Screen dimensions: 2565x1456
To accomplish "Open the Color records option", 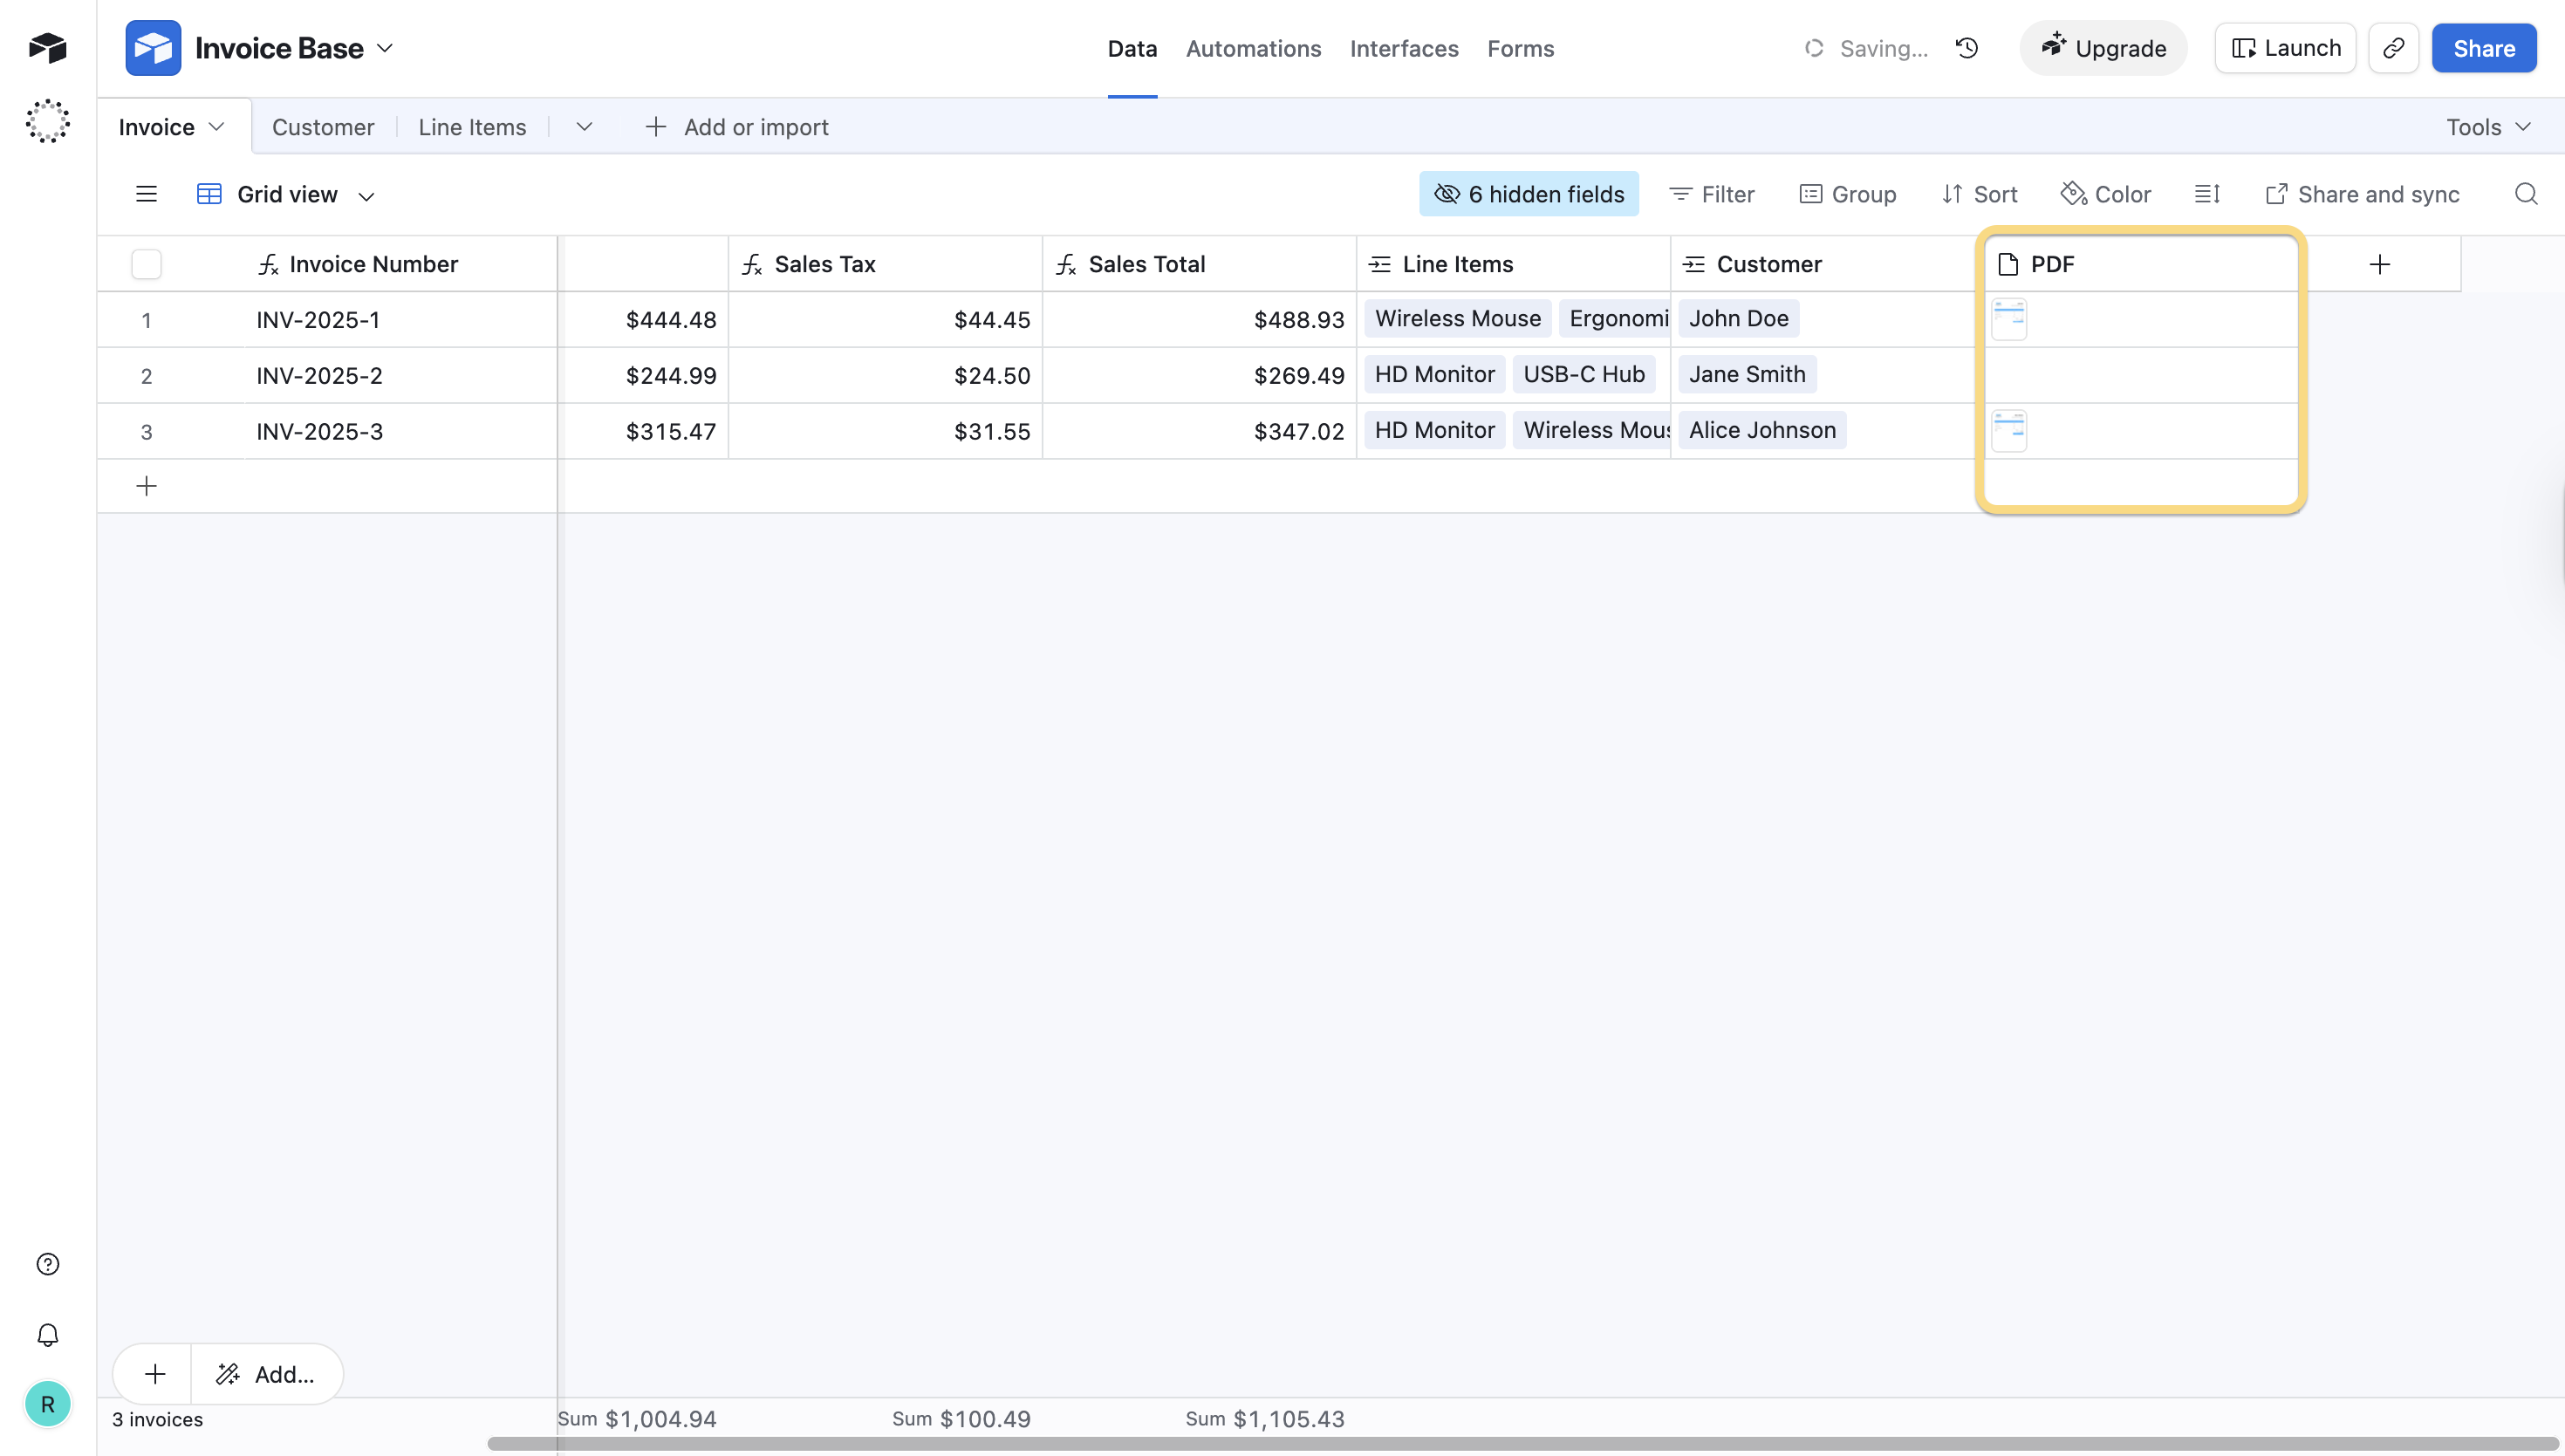I will coord(2106,194).
